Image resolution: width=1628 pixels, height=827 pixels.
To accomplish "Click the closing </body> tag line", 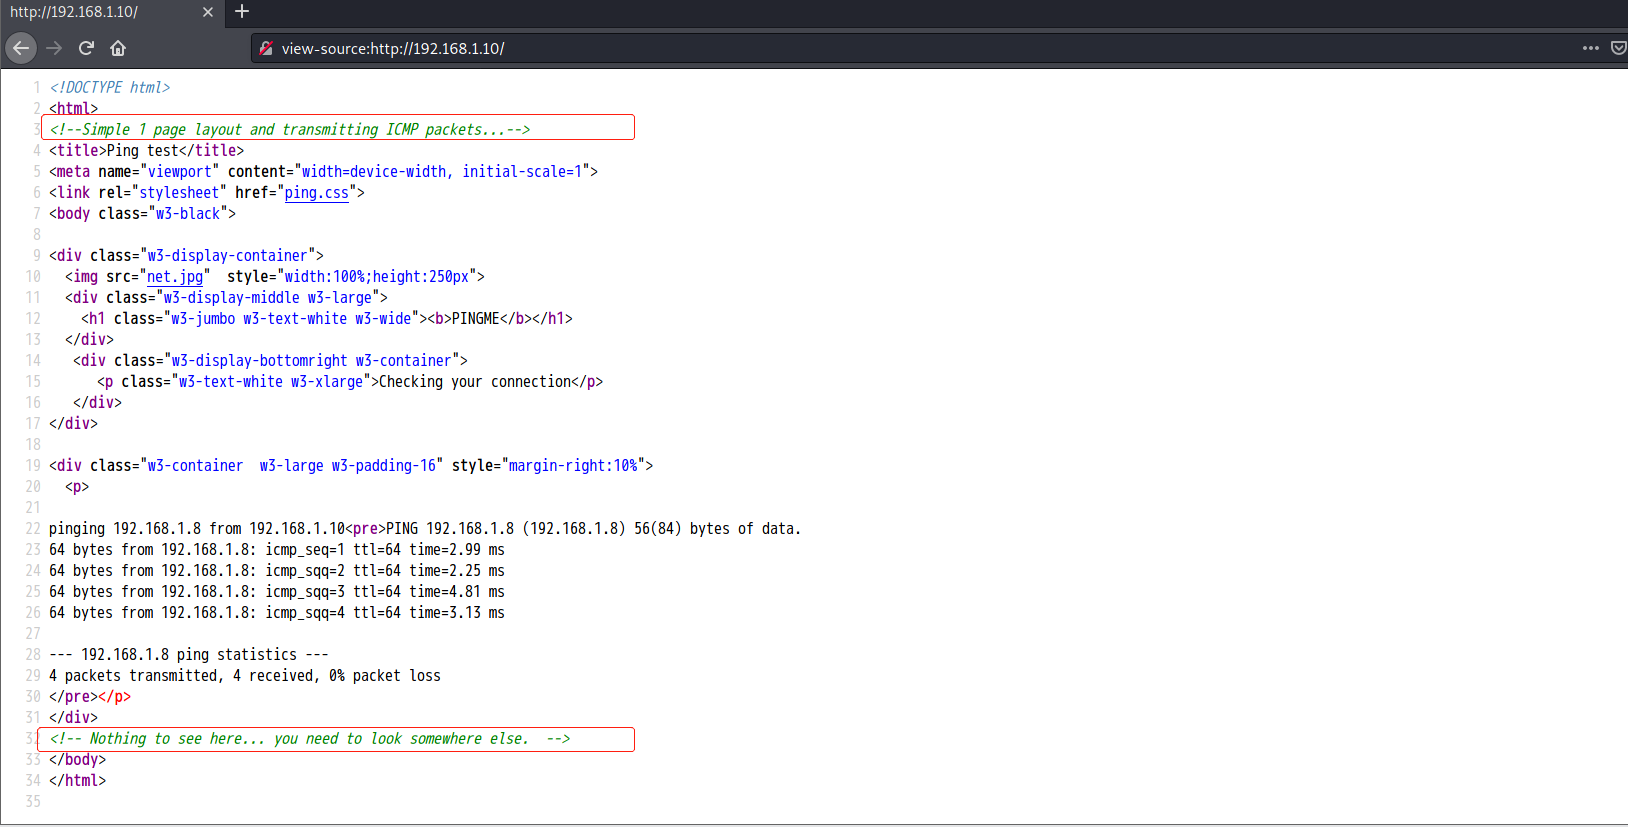I will 78,760.
